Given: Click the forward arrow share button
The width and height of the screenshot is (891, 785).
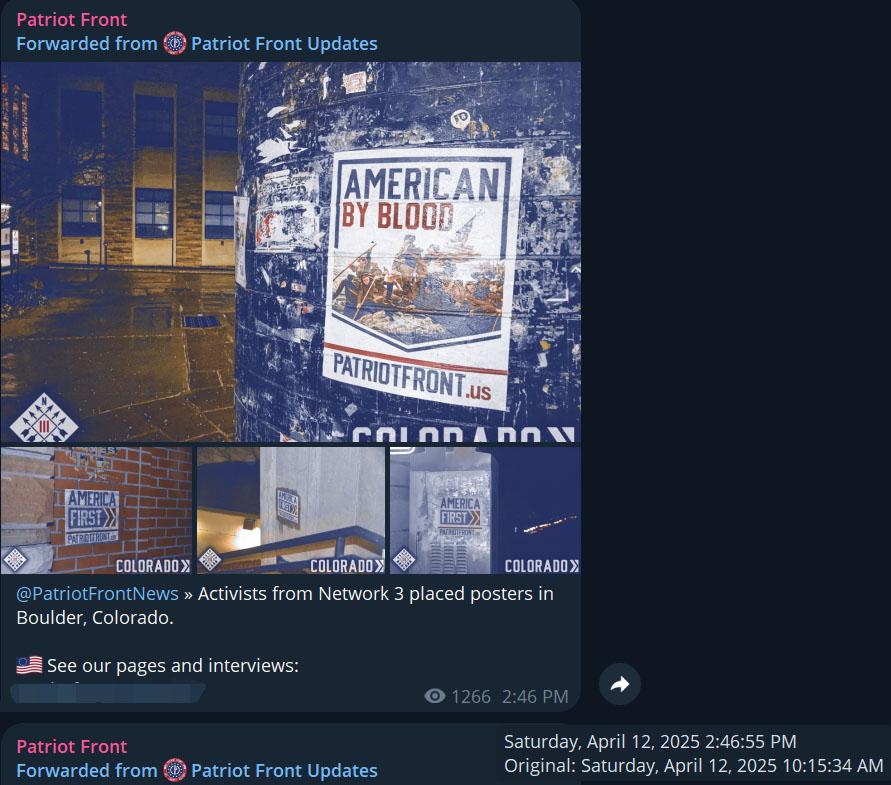Looking at the screenshot, I should tap(619, 684).
